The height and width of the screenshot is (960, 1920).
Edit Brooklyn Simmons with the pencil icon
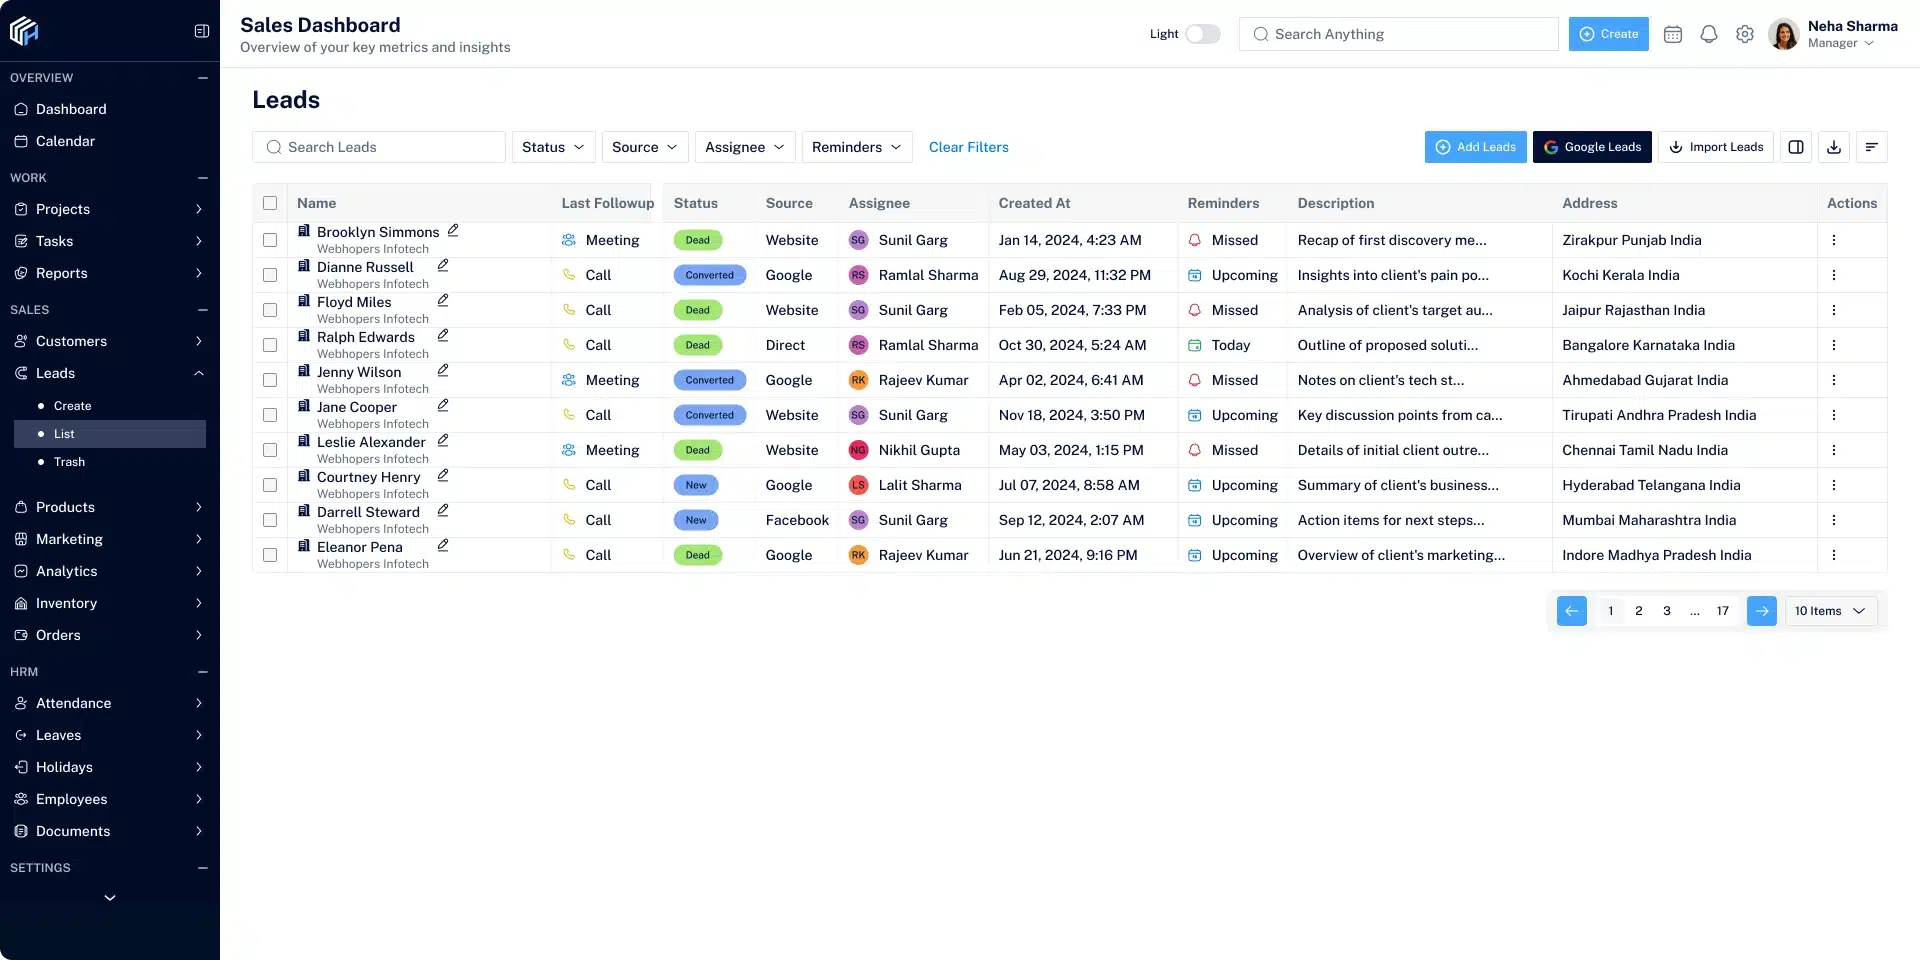[x=453, y=230]
